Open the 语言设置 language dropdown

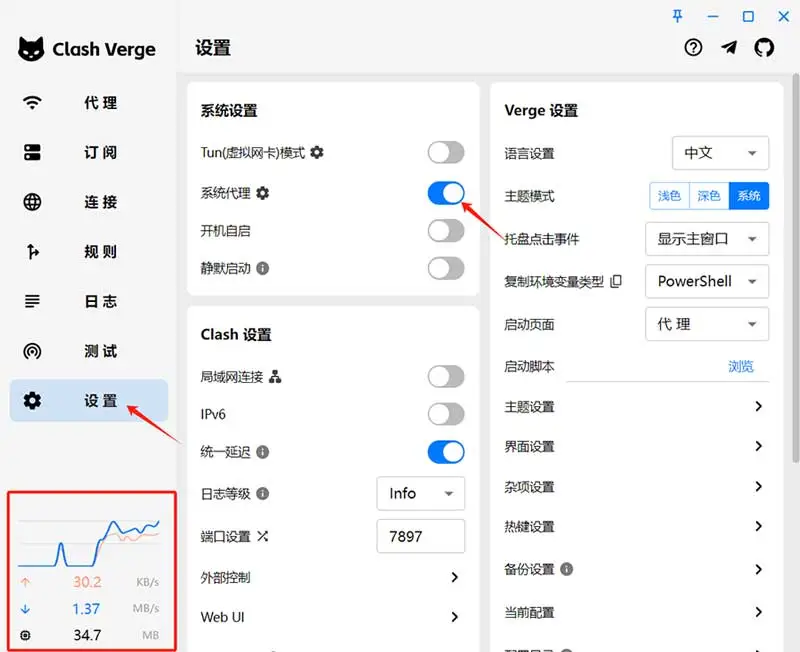click(x=720, y=153)
